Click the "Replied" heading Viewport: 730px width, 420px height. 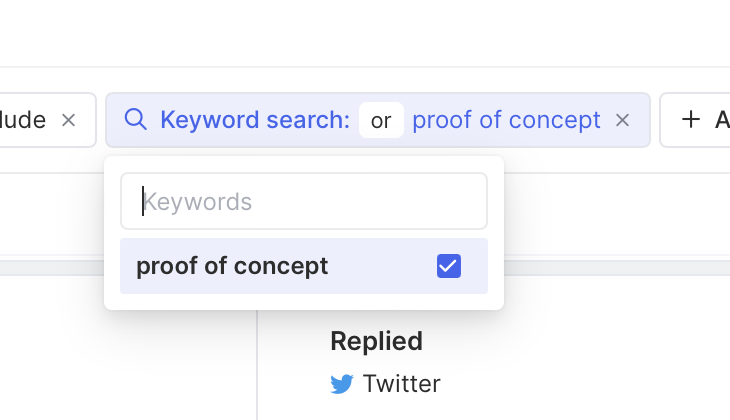376,341
